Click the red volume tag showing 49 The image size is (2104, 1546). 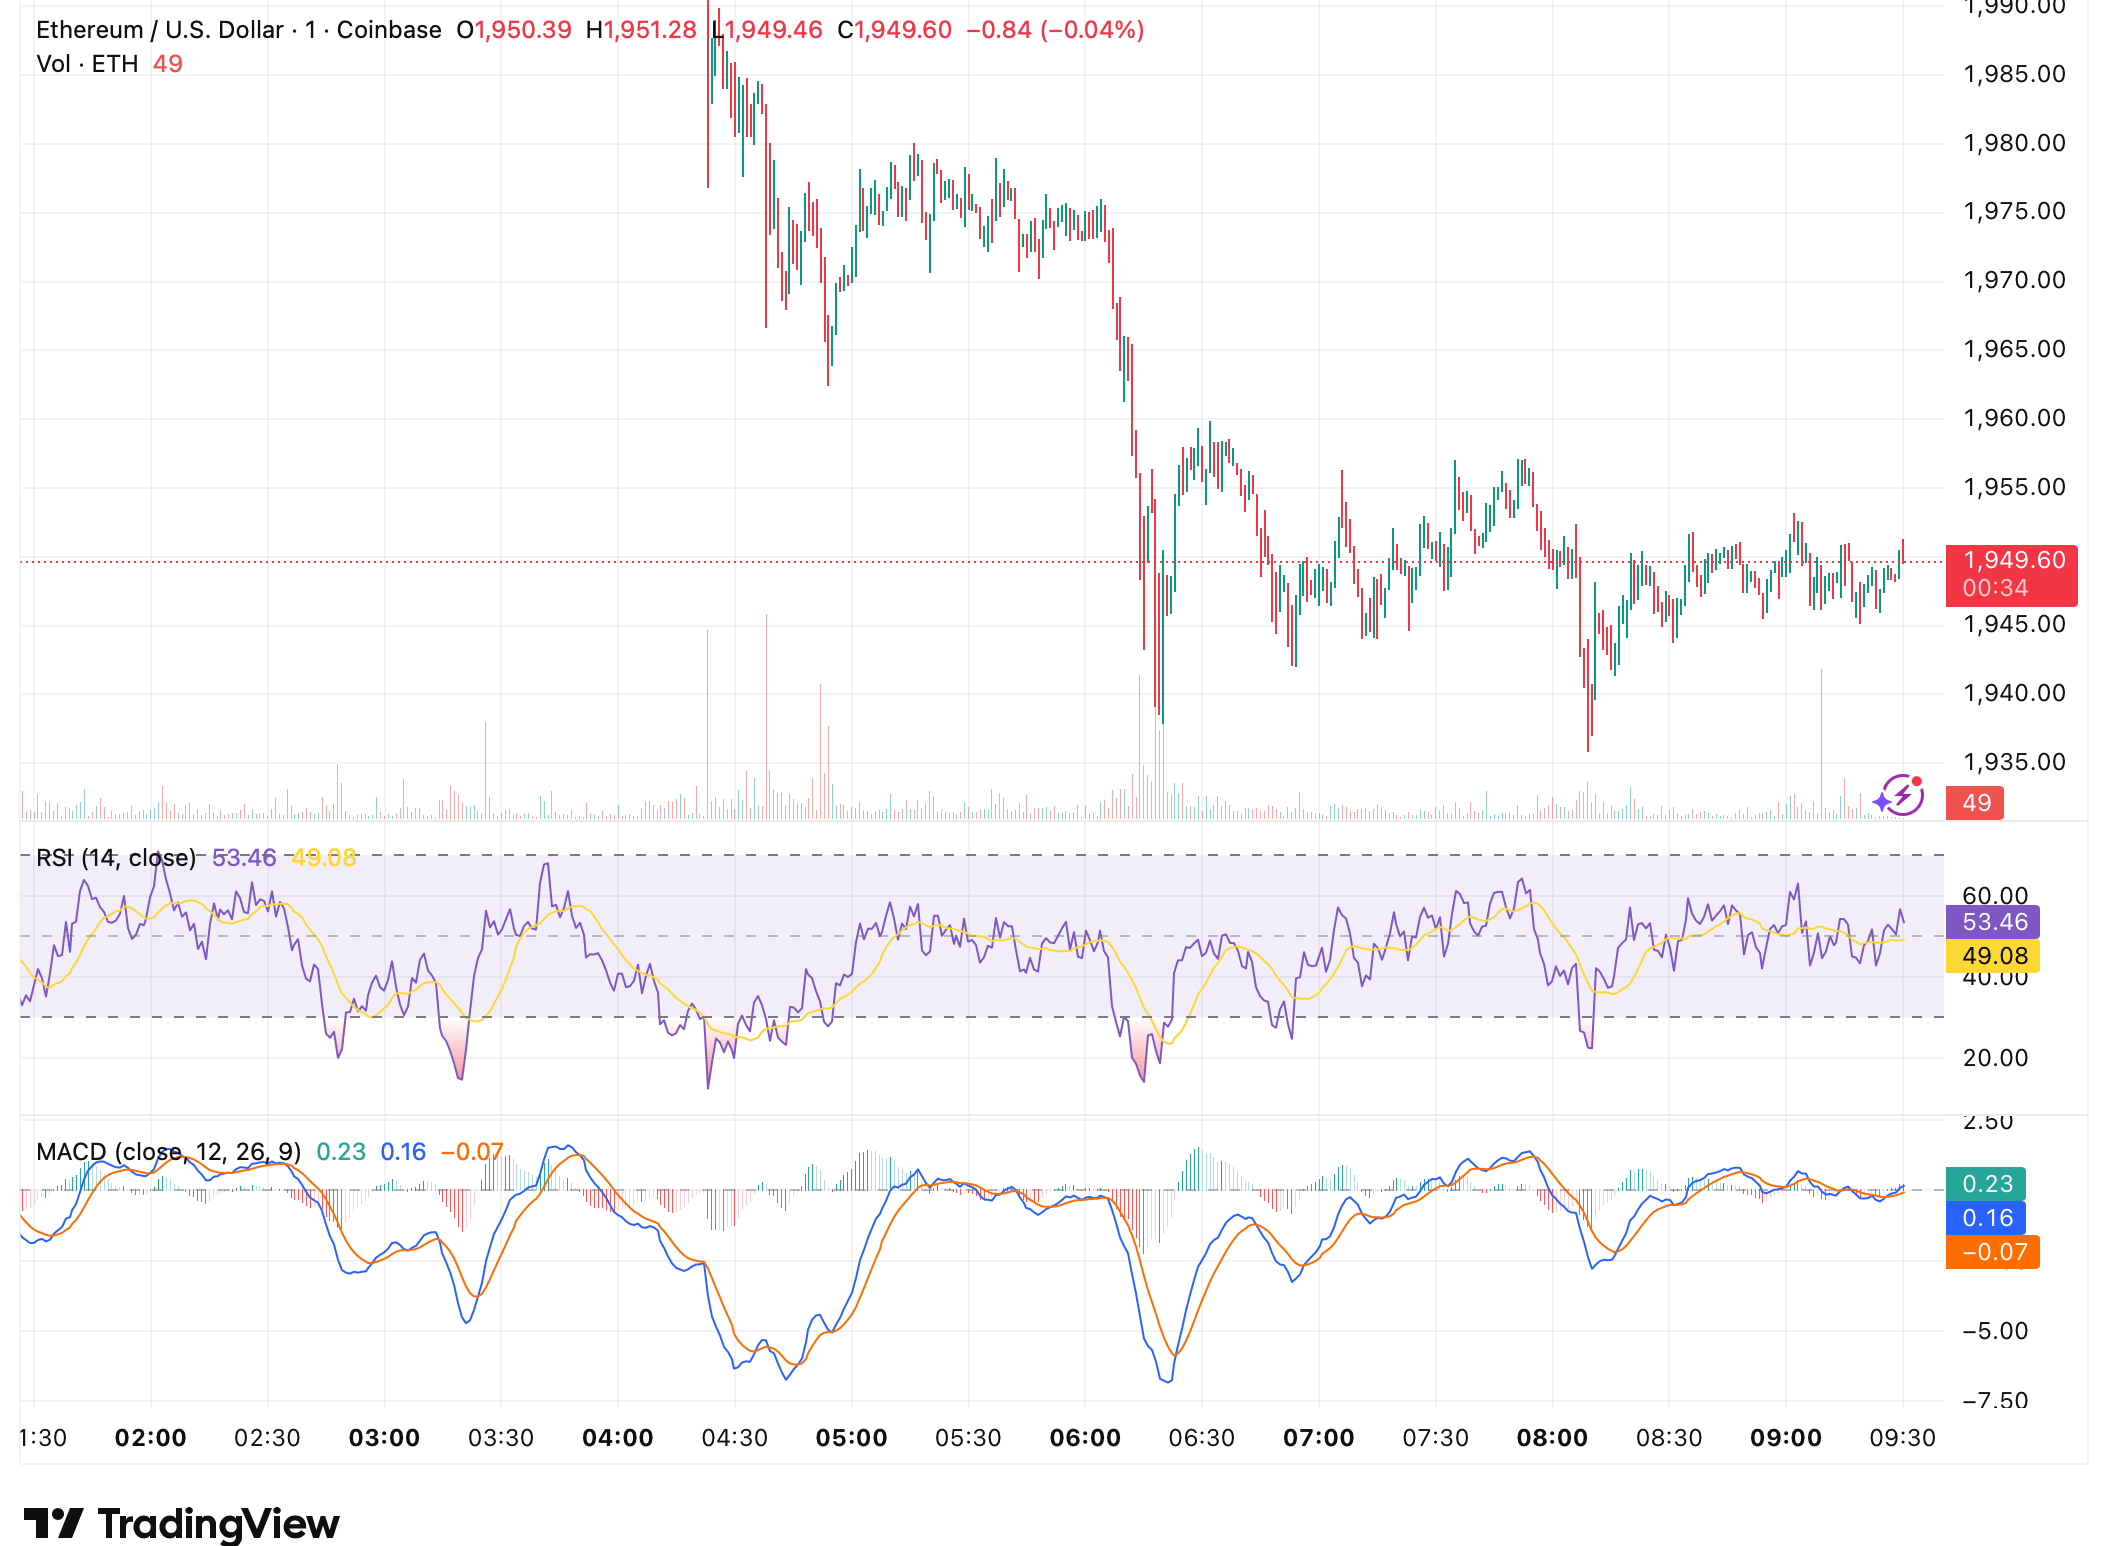pyautogui.click(x=1975, y=803)
